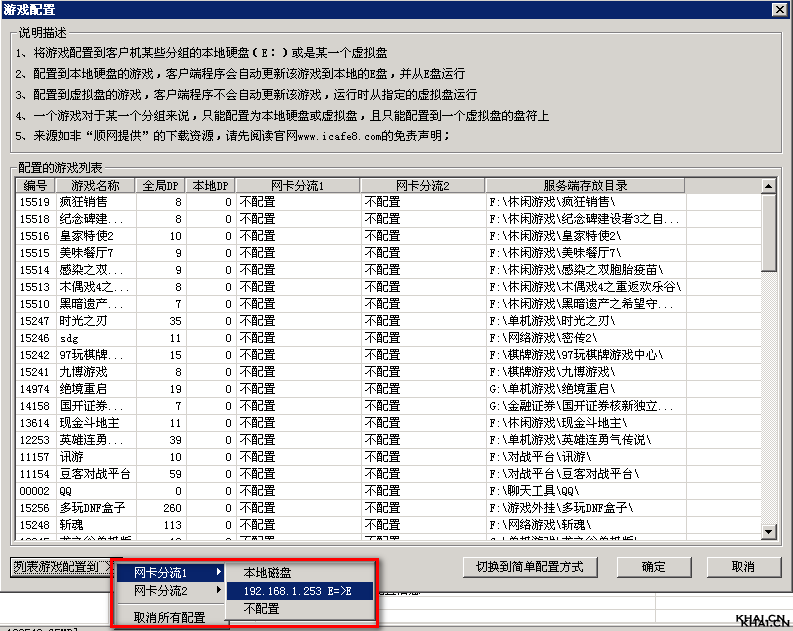Click 全局DP column header
The image size is (793, 631).
pos(160,186)
